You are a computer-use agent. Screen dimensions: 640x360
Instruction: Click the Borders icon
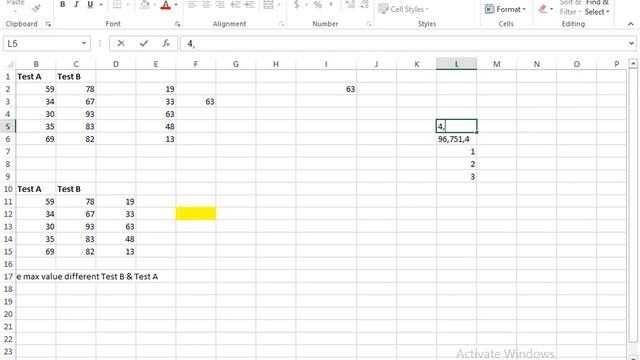[x=117, y=4]
